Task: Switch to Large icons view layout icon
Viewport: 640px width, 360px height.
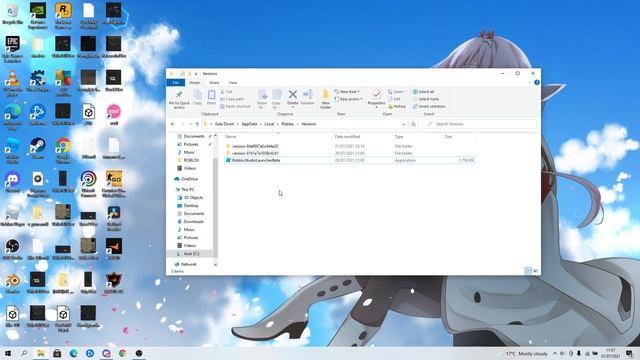Action: coord(536,271)
